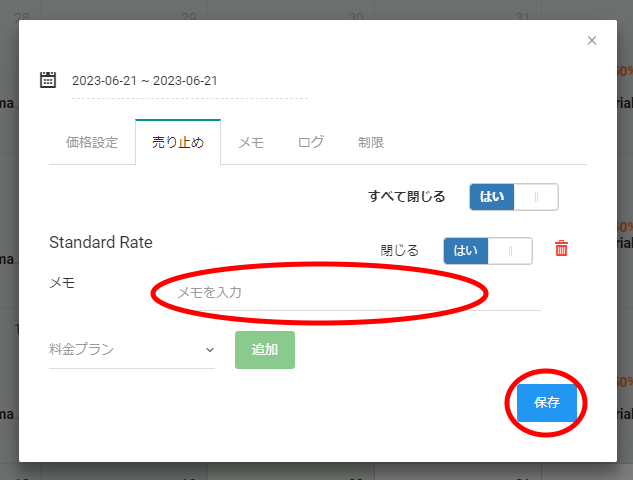Click the Standard Rate heading

coord(101,242)
